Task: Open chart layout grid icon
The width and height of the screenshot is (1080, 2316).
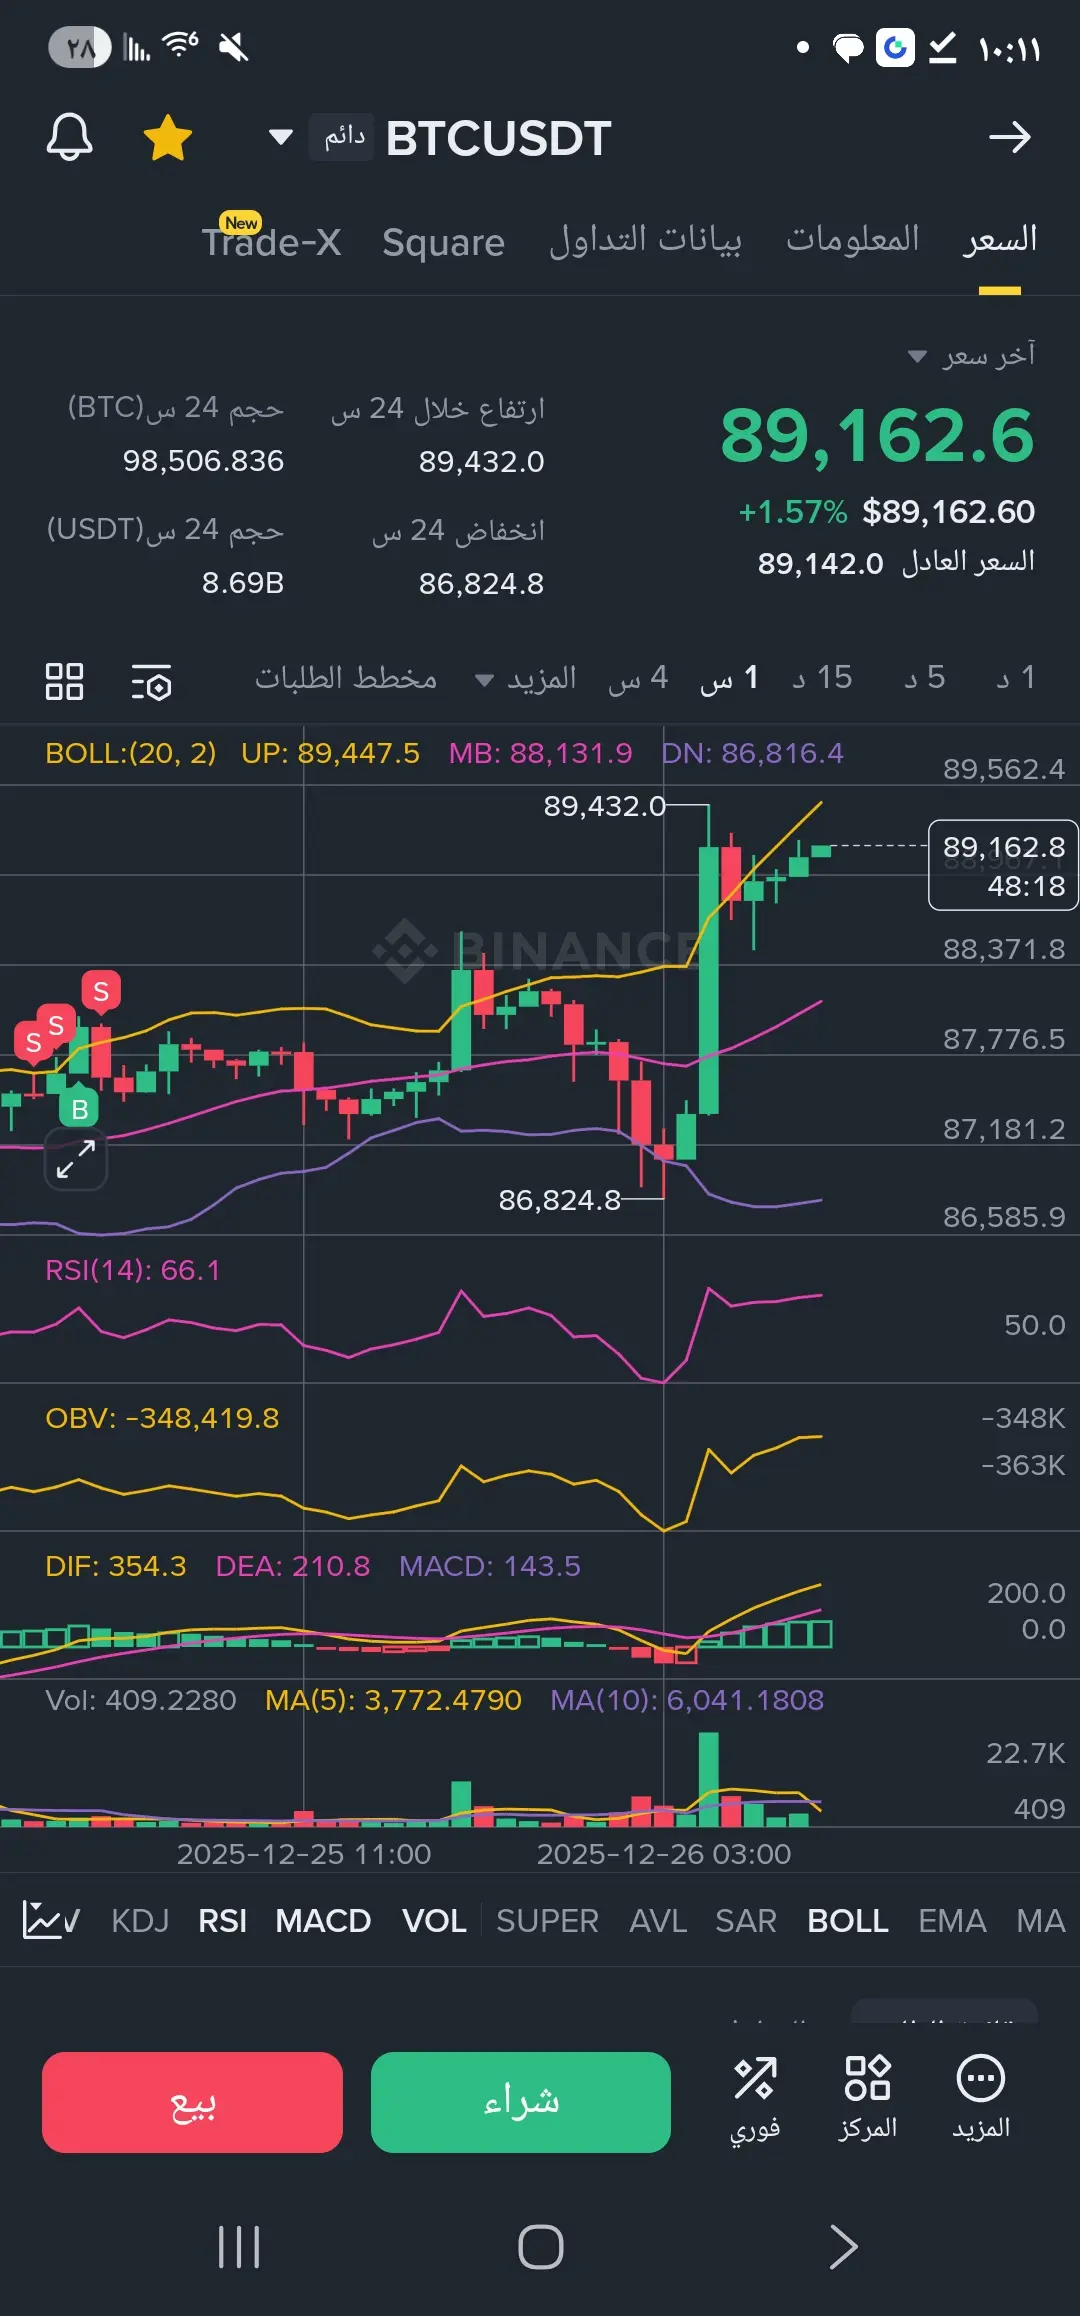Action: tap(65, 681)
